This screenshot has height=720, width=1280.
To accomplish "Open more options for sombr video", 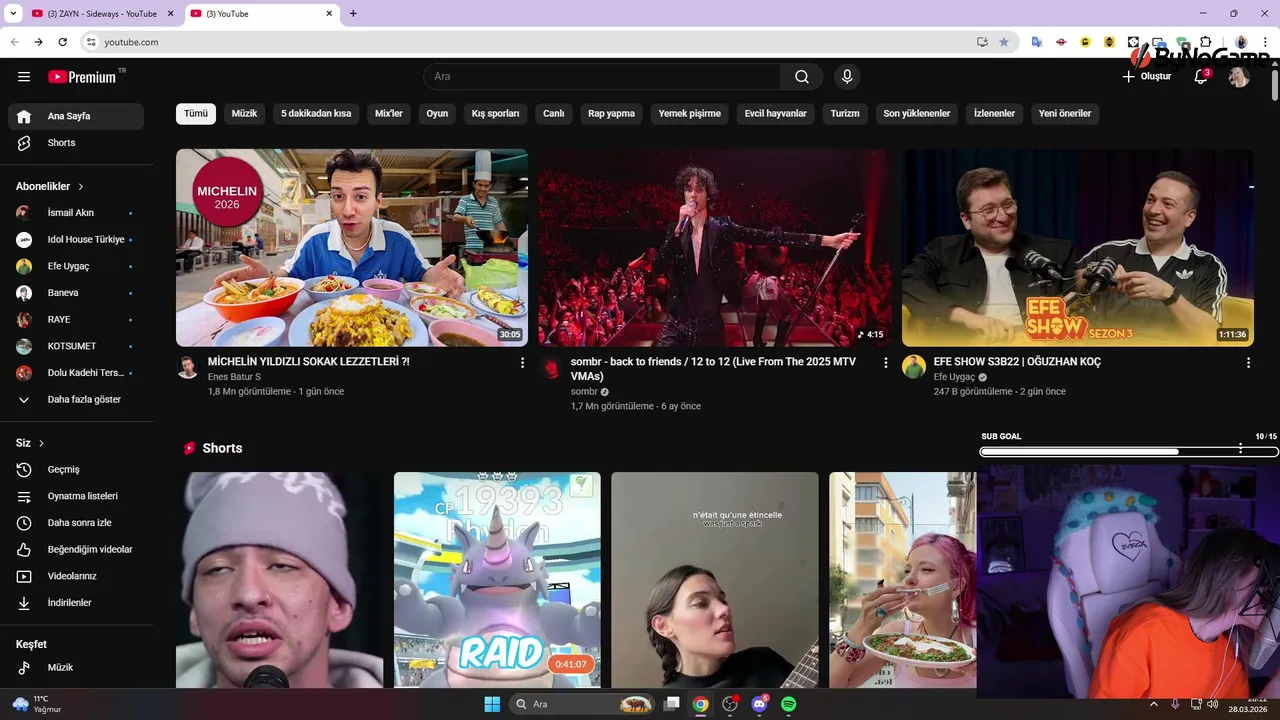I will coord(885,363).
